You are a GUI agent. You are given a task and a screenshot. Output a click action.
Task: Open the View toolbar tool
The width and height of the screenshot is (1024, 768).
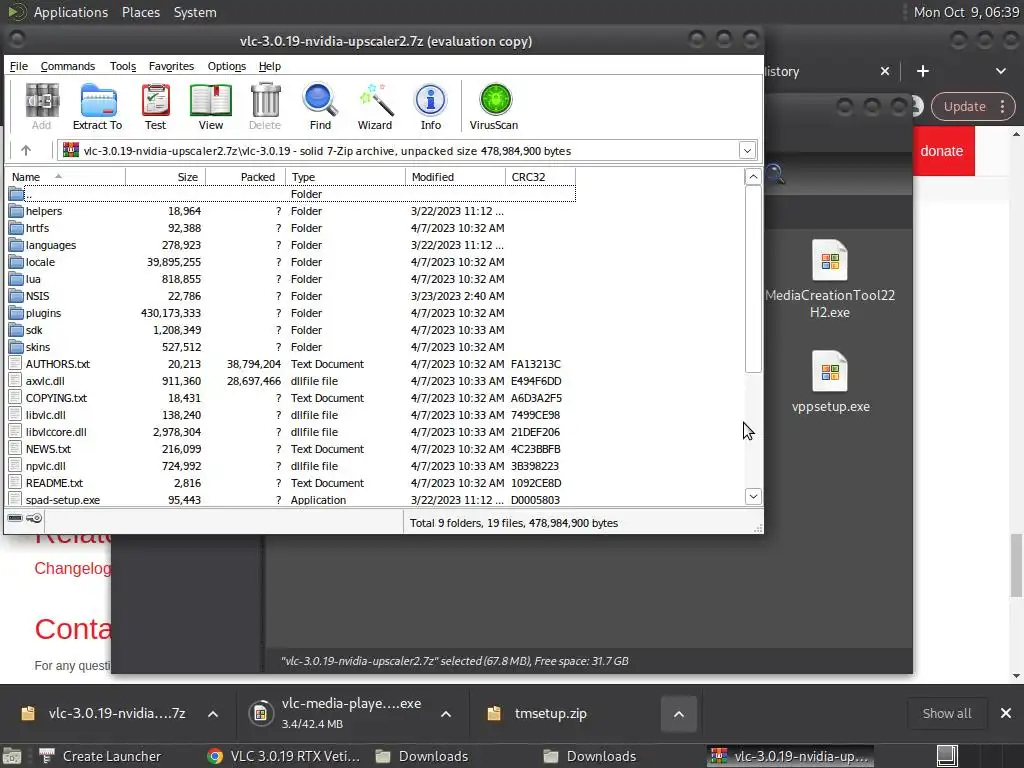[210, 106]
